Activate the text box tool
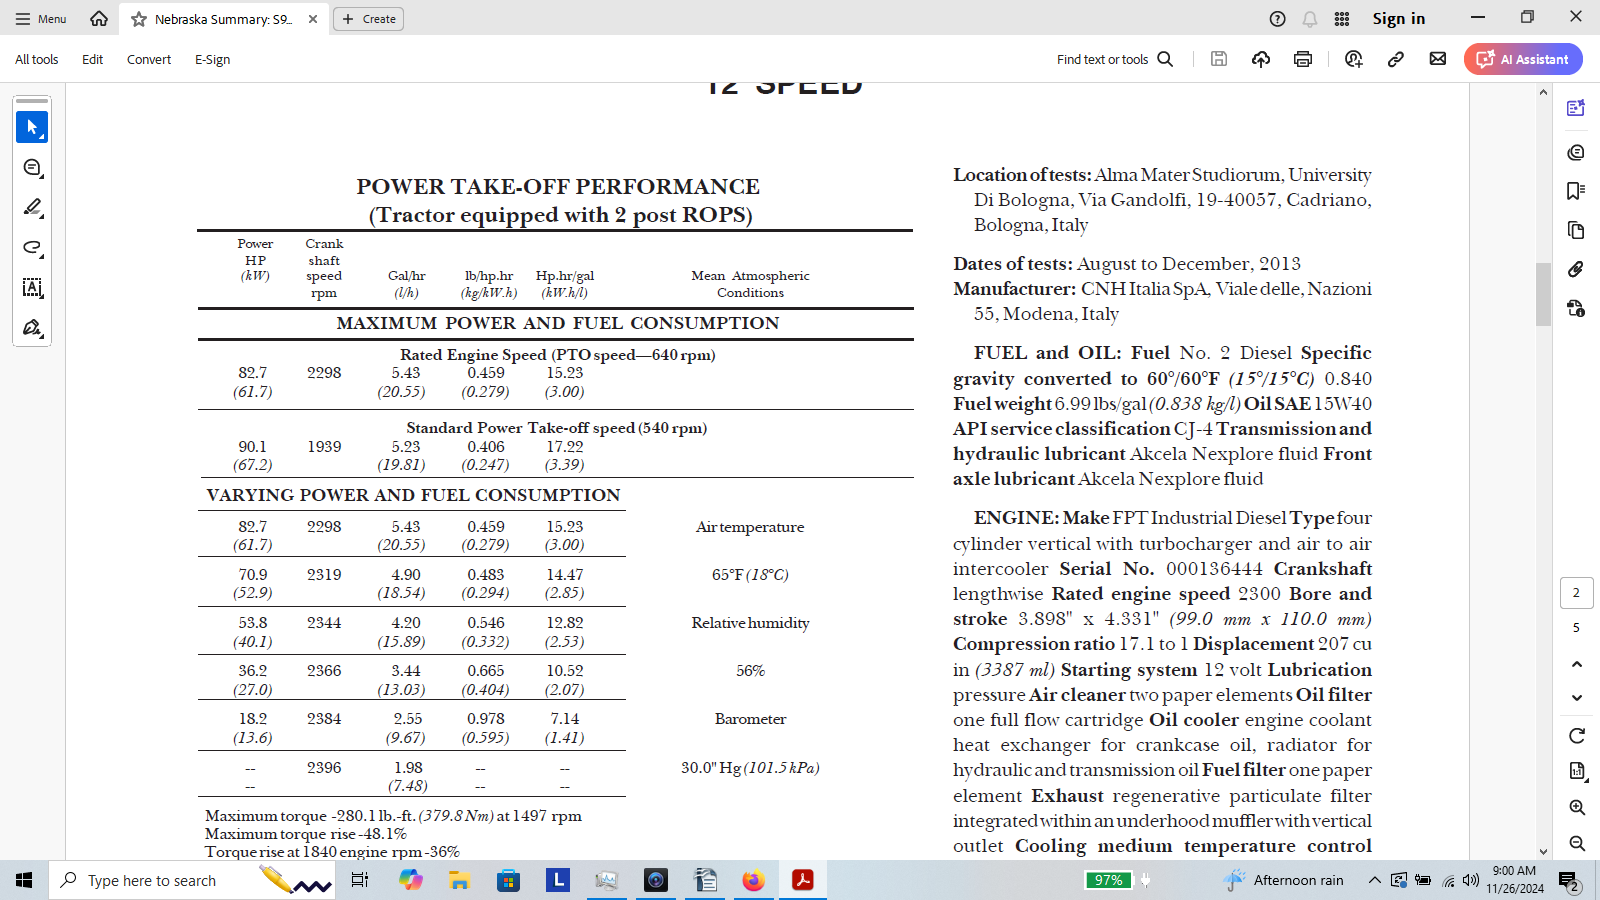1600x900 pixels. coord(32,288)
